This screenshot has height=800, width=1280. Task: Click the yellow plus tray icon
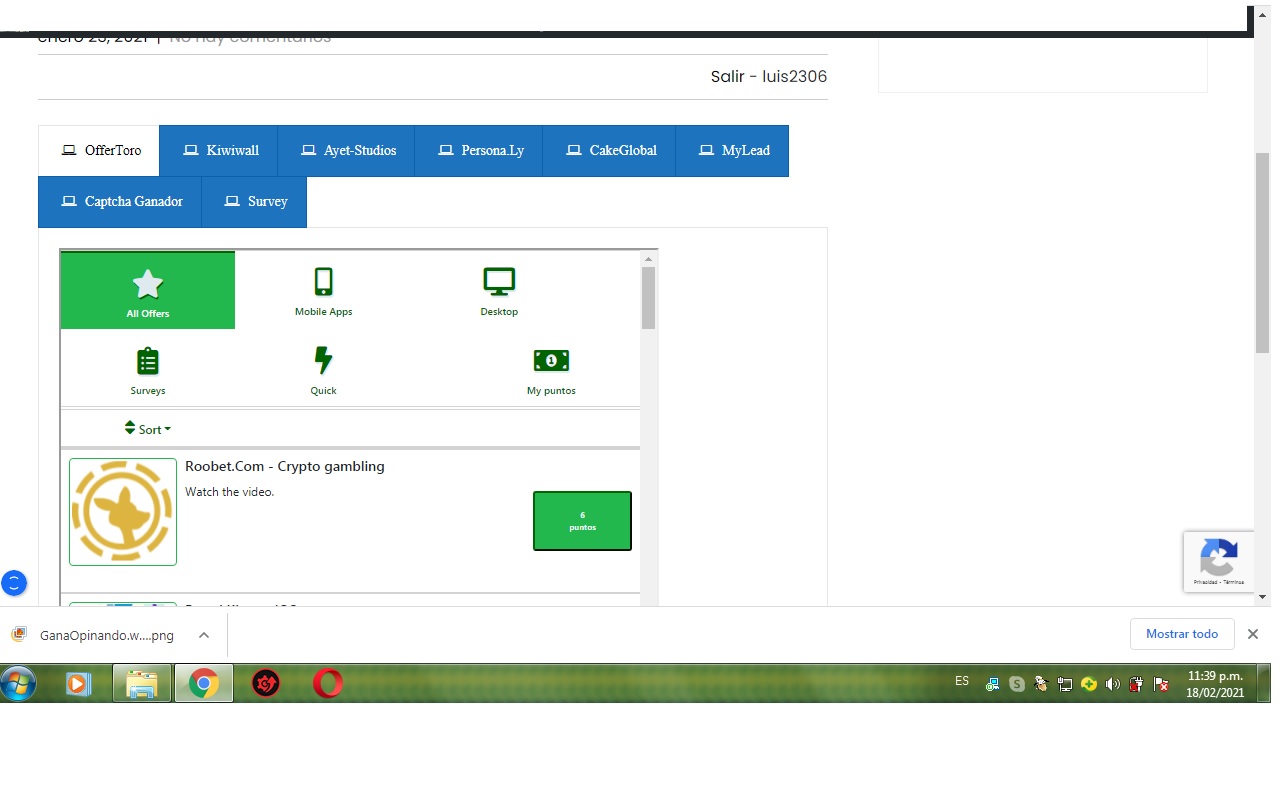1089,685
